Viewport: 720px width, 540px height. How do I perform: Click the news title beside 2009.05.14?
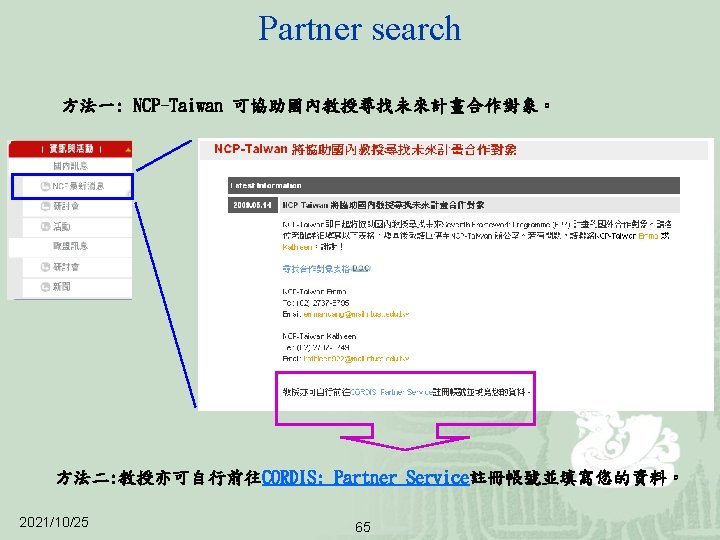(x=383, y=205)
